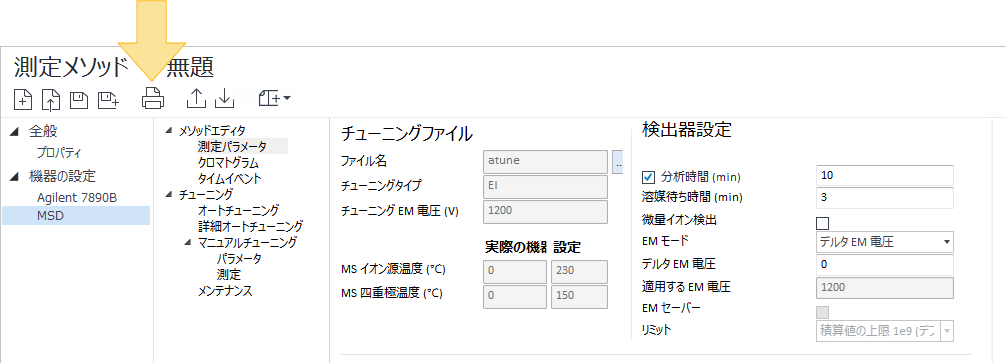Click the MS イオン源温度 setpoint field 230
The height and width of the screenshot is (363, 1006).
(579, 271)
